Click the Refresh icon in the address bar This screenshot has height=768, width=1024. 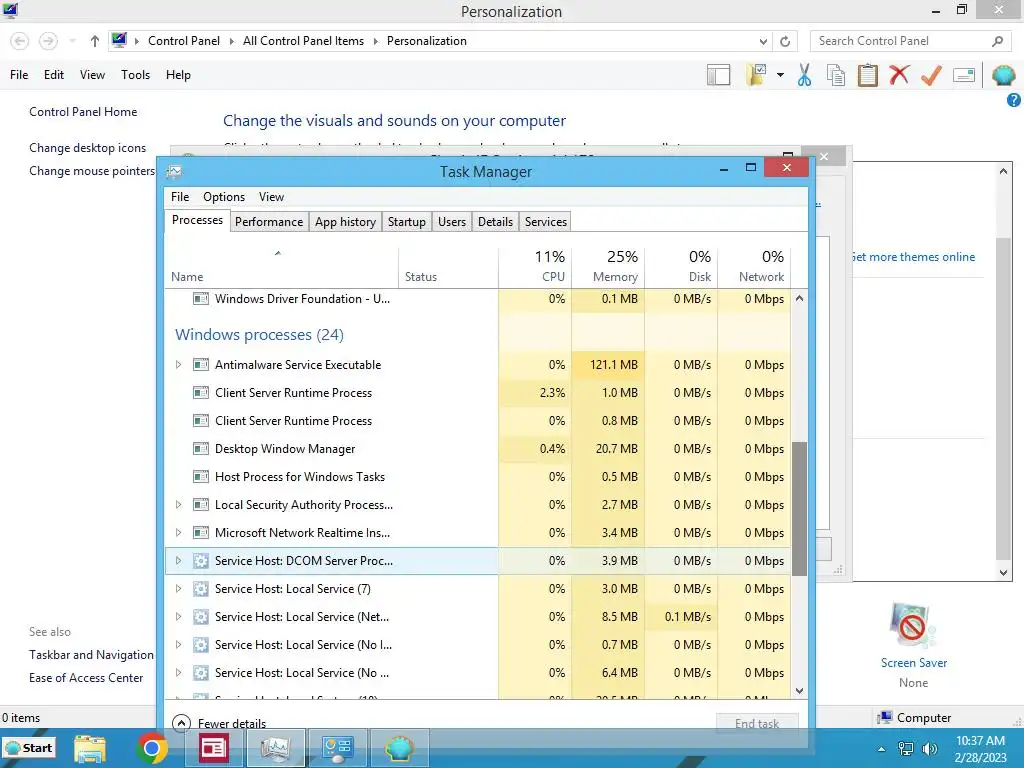point(785,41)
